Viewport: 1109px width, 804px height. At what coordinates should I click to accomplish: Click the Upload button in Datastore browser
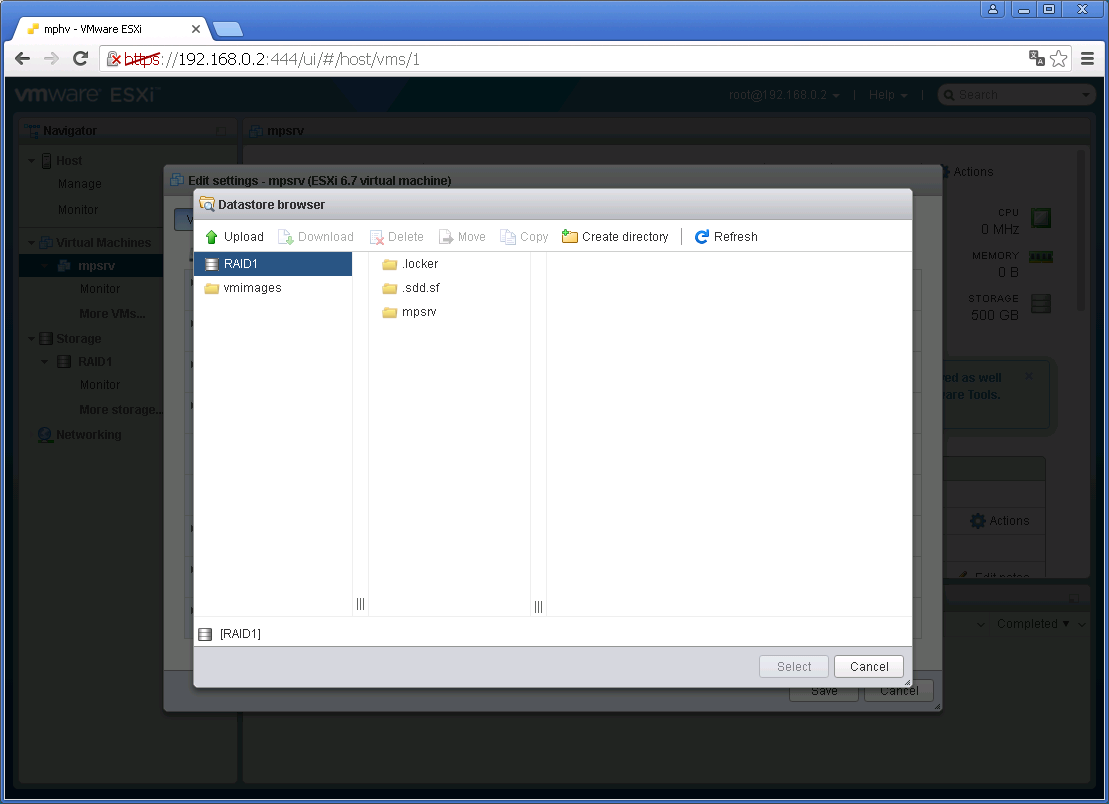coord(234,237)
